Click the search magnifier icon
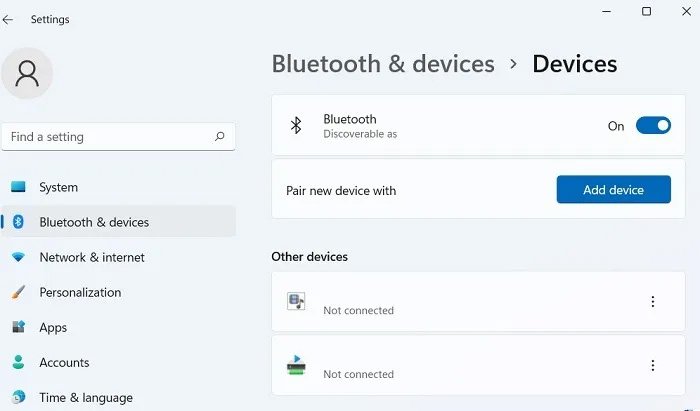 [x=219, y=137]
